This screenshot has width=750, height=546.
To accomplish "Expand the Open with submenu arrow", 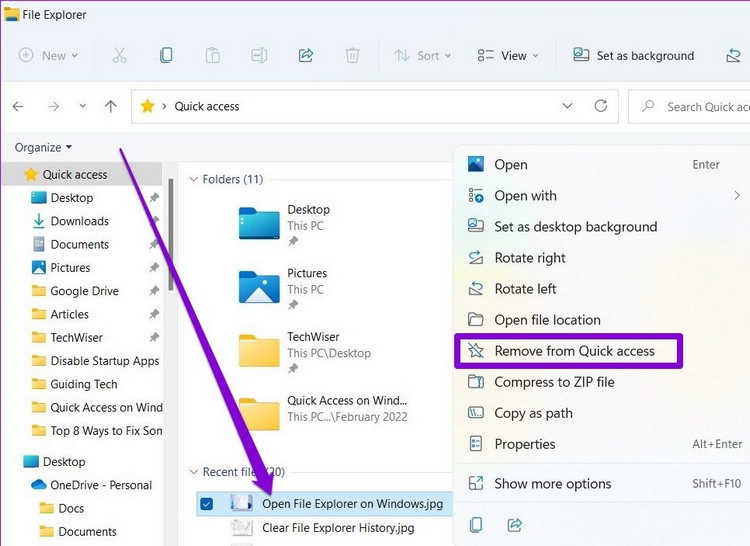I will point(737,196).
